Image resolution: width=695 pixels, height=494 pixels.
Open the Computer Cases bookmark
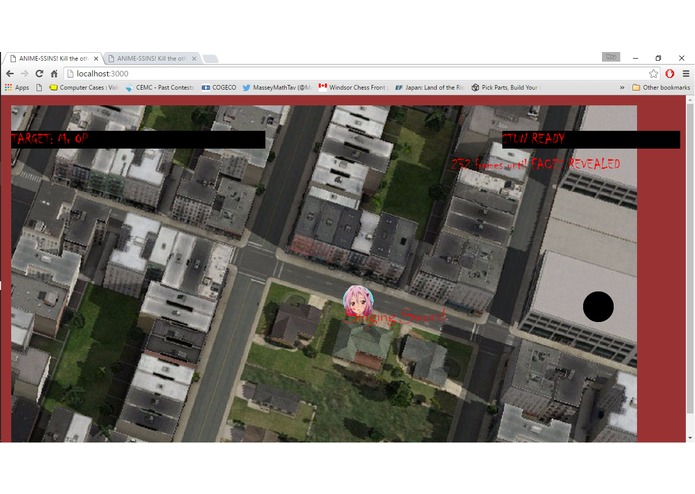83,88
